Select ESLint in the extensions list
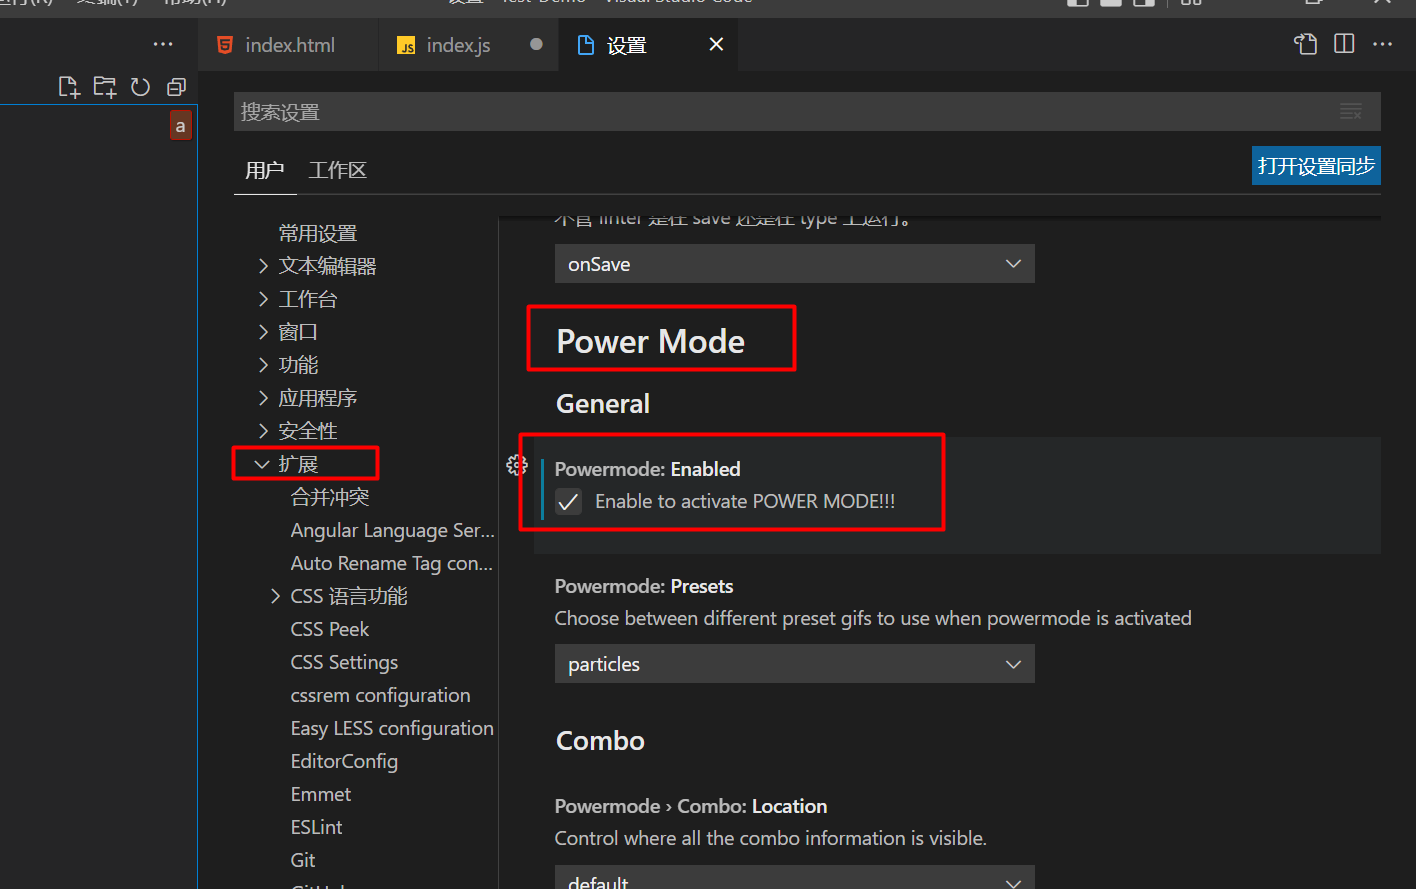 [316, 827]
